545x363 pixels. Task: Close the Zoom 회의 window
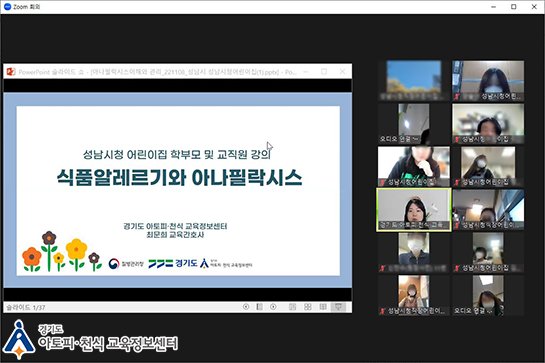534,7
